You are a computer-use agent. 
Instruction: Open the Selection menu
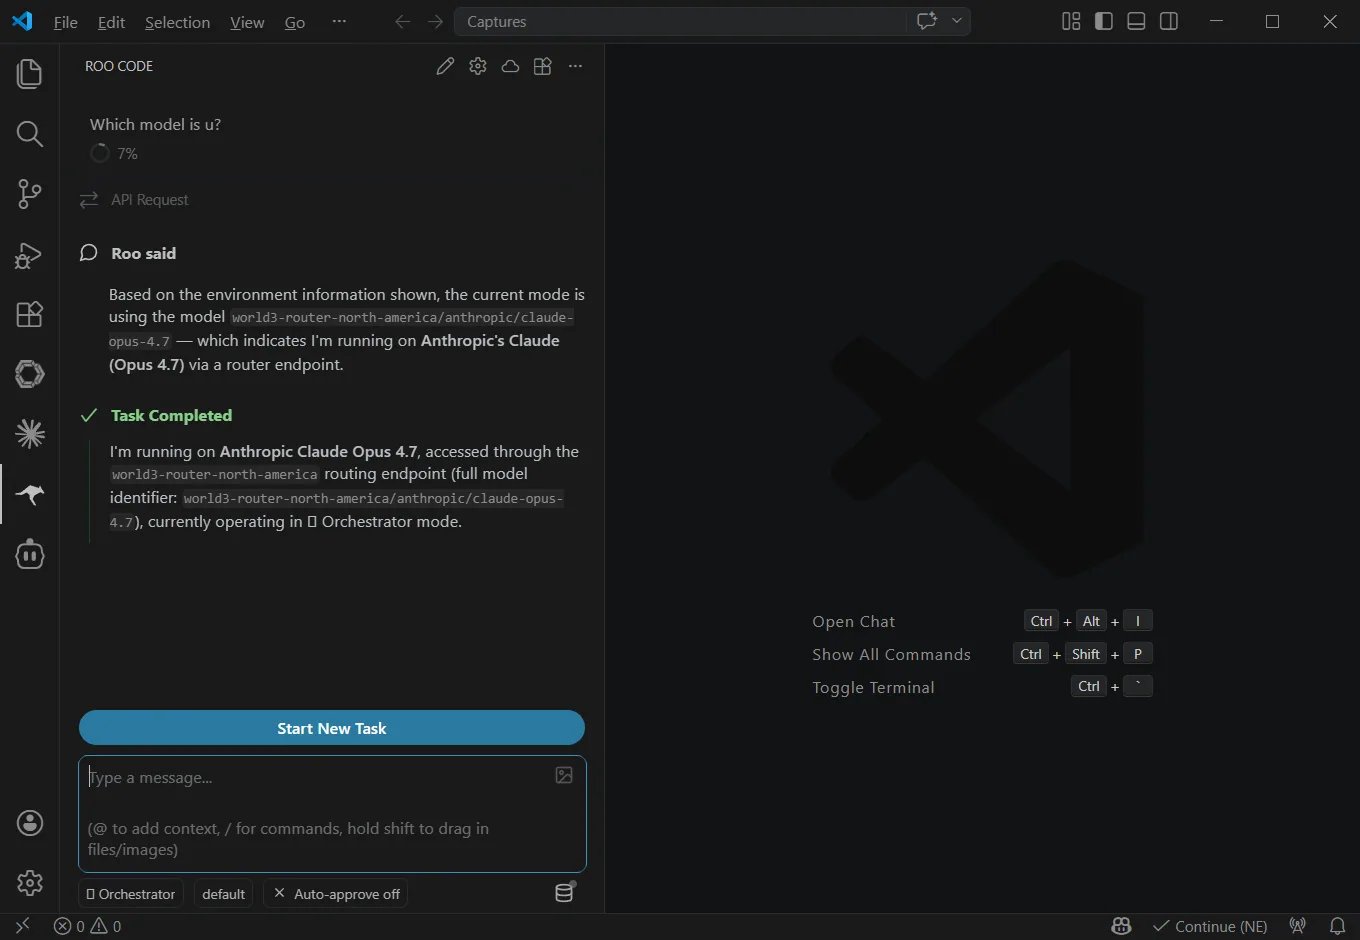[177, 22]
